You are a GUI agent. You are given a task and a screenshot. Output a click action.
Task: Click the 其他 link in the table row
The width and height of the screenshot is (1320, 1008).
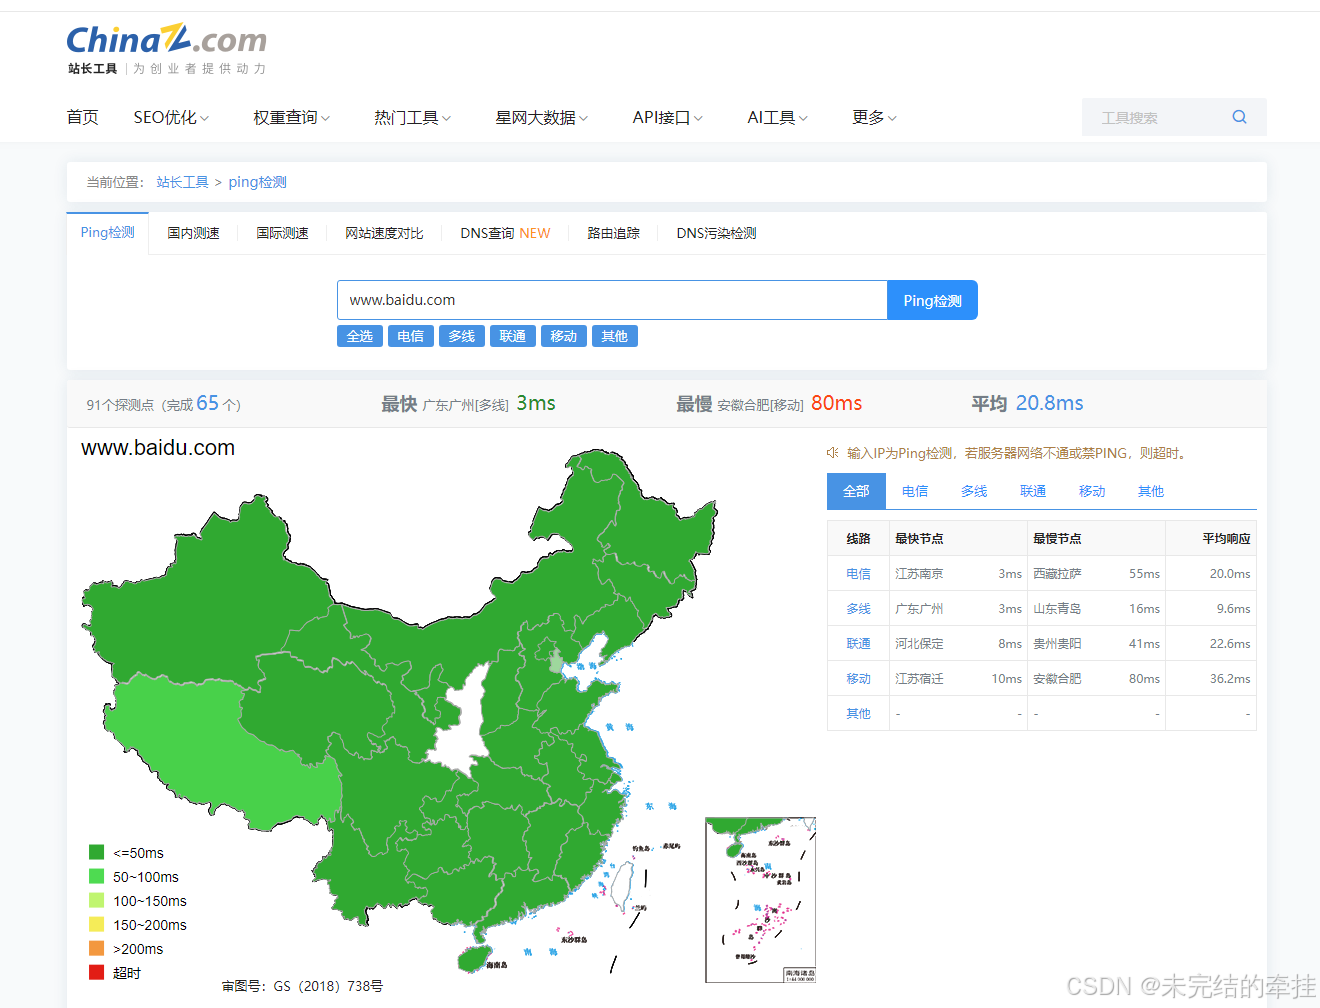tap(858, 714)
